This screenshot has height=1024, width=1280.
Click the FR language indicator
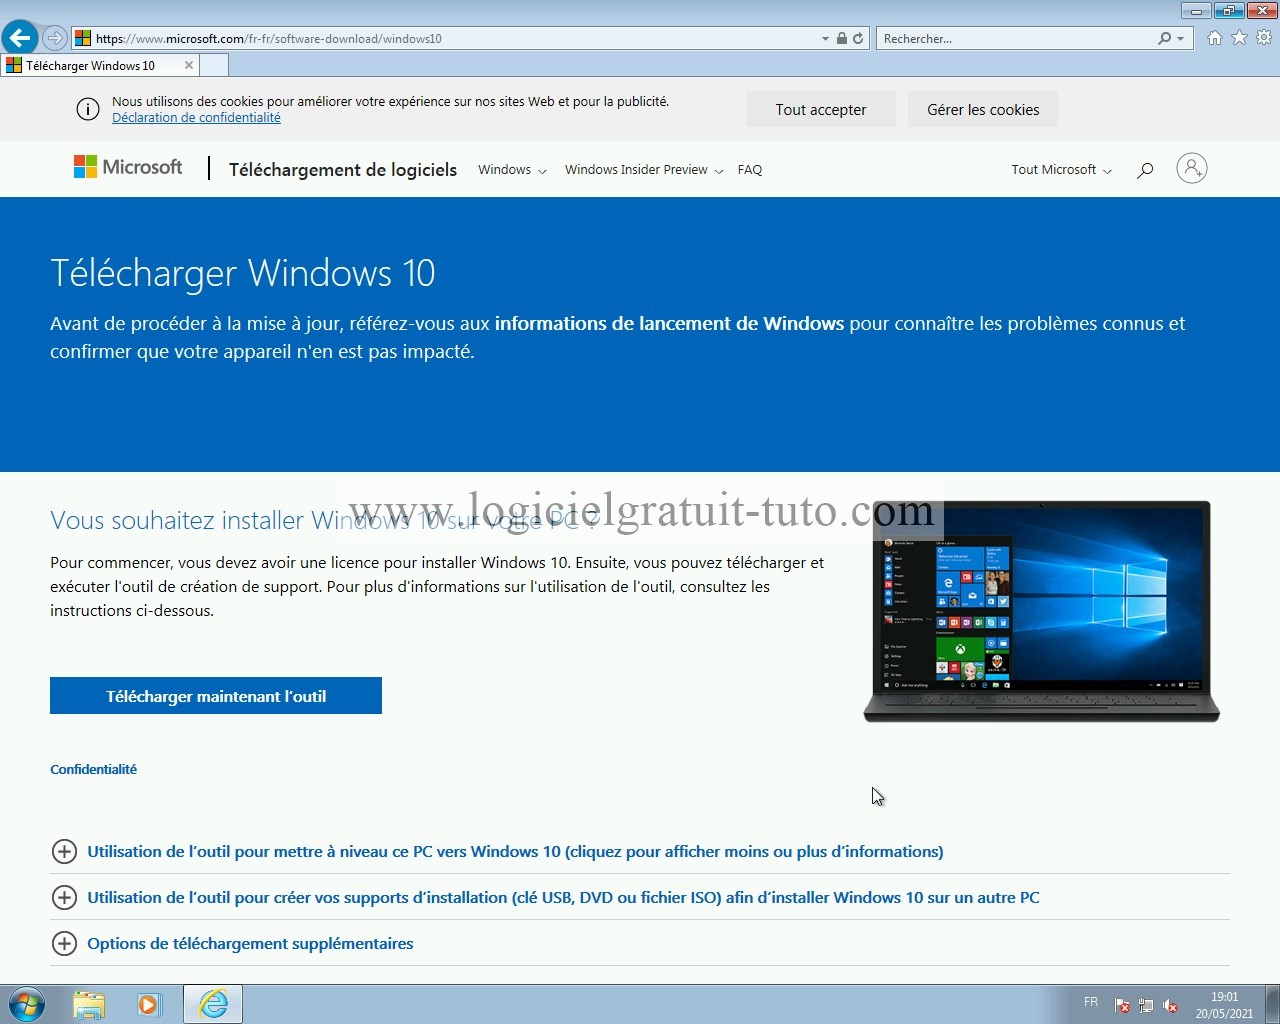[1091, 1002]
